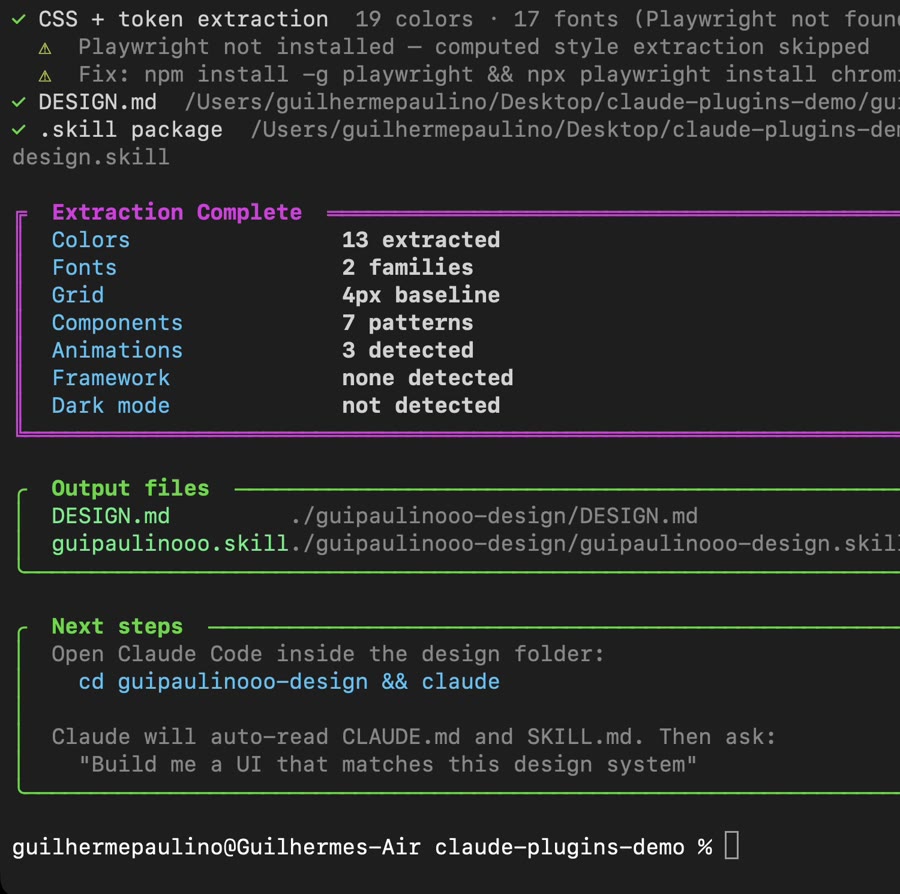The width and height of the screenshot is (900, 894).
Task: Click the 'cd guipaulinooo-design && claude' command
Action: coord(289,682)
